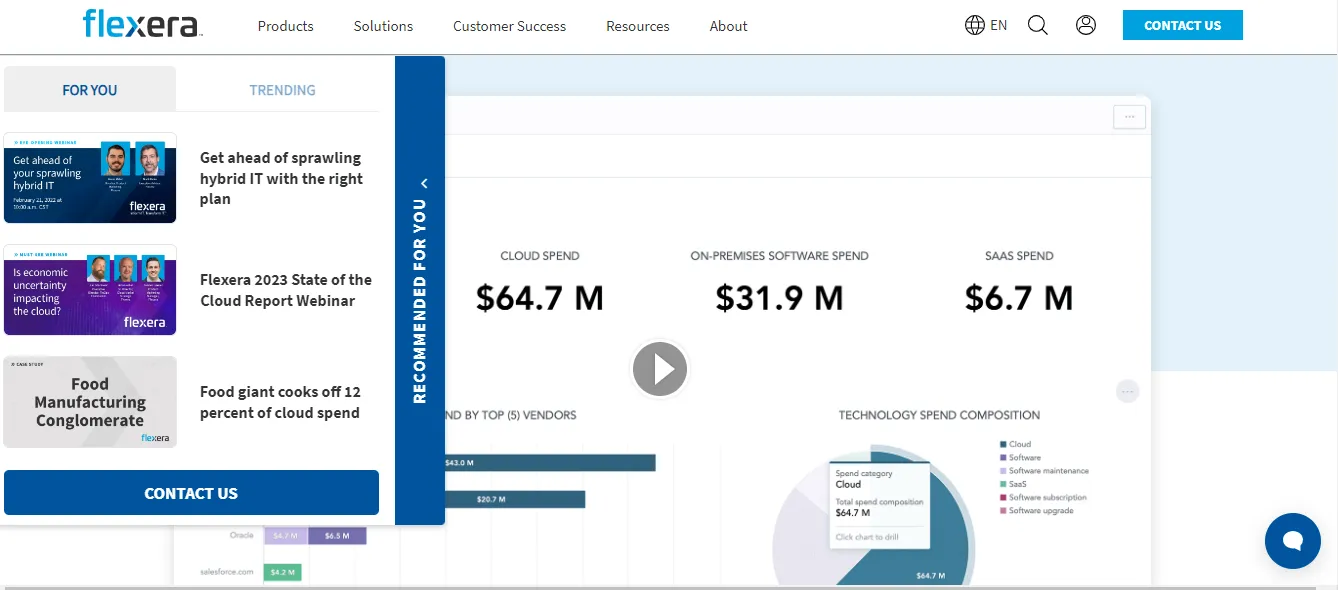Open the About menu
1338x590 pixels.
click(729, 26)
